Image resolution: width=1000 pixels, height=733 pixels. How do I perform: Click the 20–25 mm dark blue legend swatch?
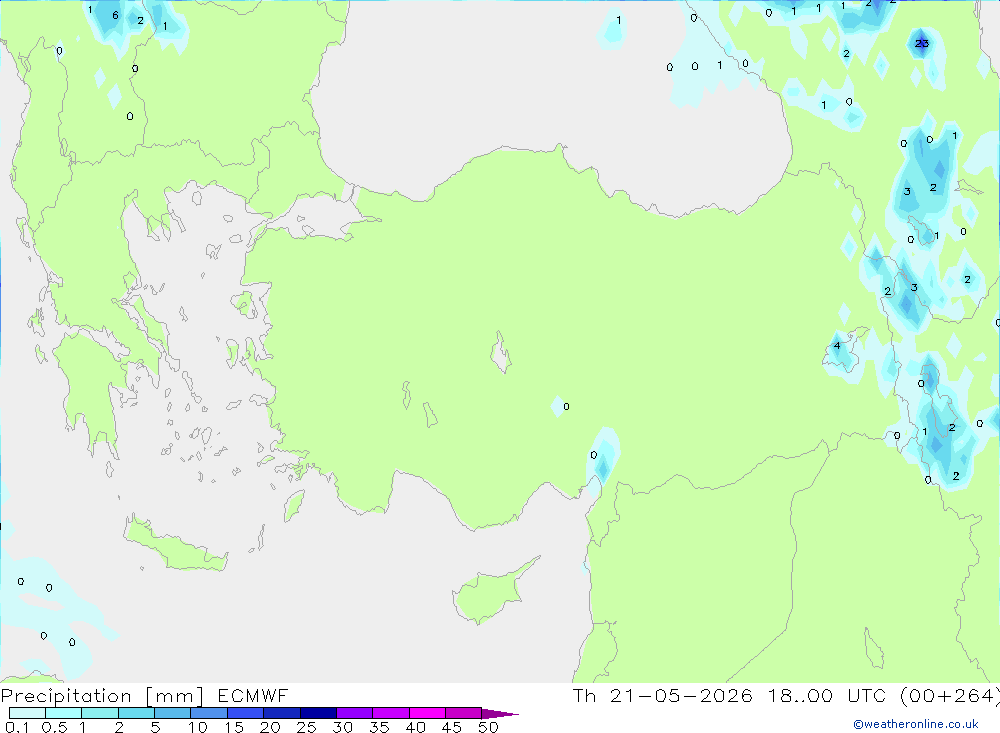281,713
